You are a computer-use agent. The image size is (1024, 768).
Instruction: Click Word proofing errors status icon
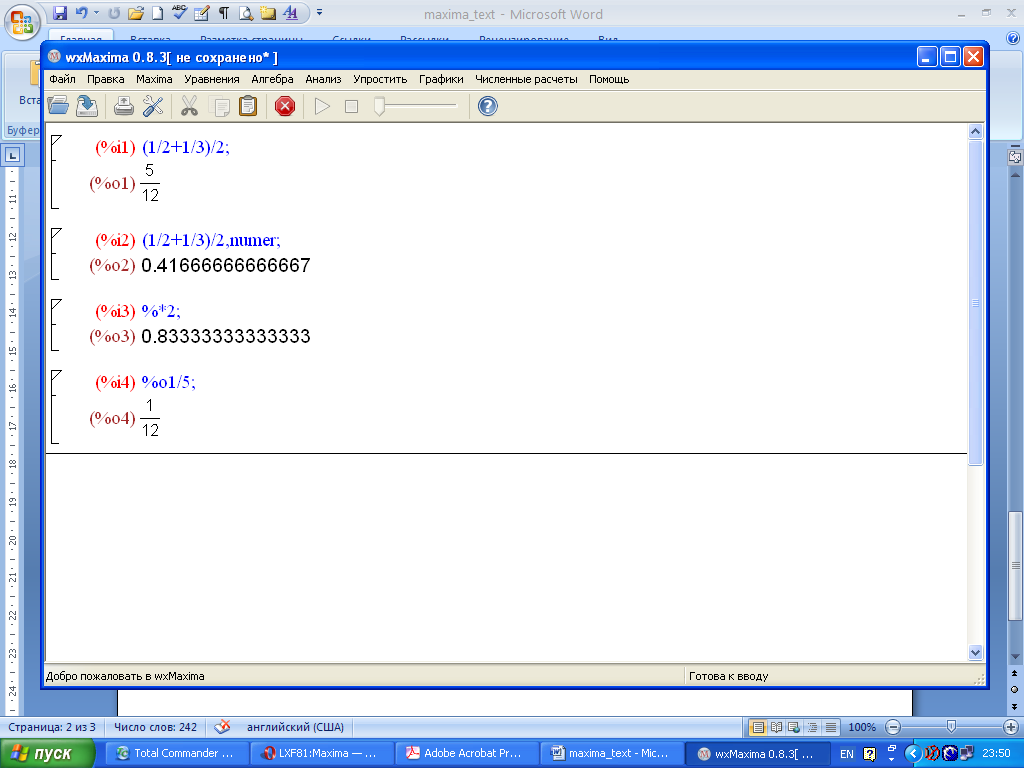[x=223, y=727]
